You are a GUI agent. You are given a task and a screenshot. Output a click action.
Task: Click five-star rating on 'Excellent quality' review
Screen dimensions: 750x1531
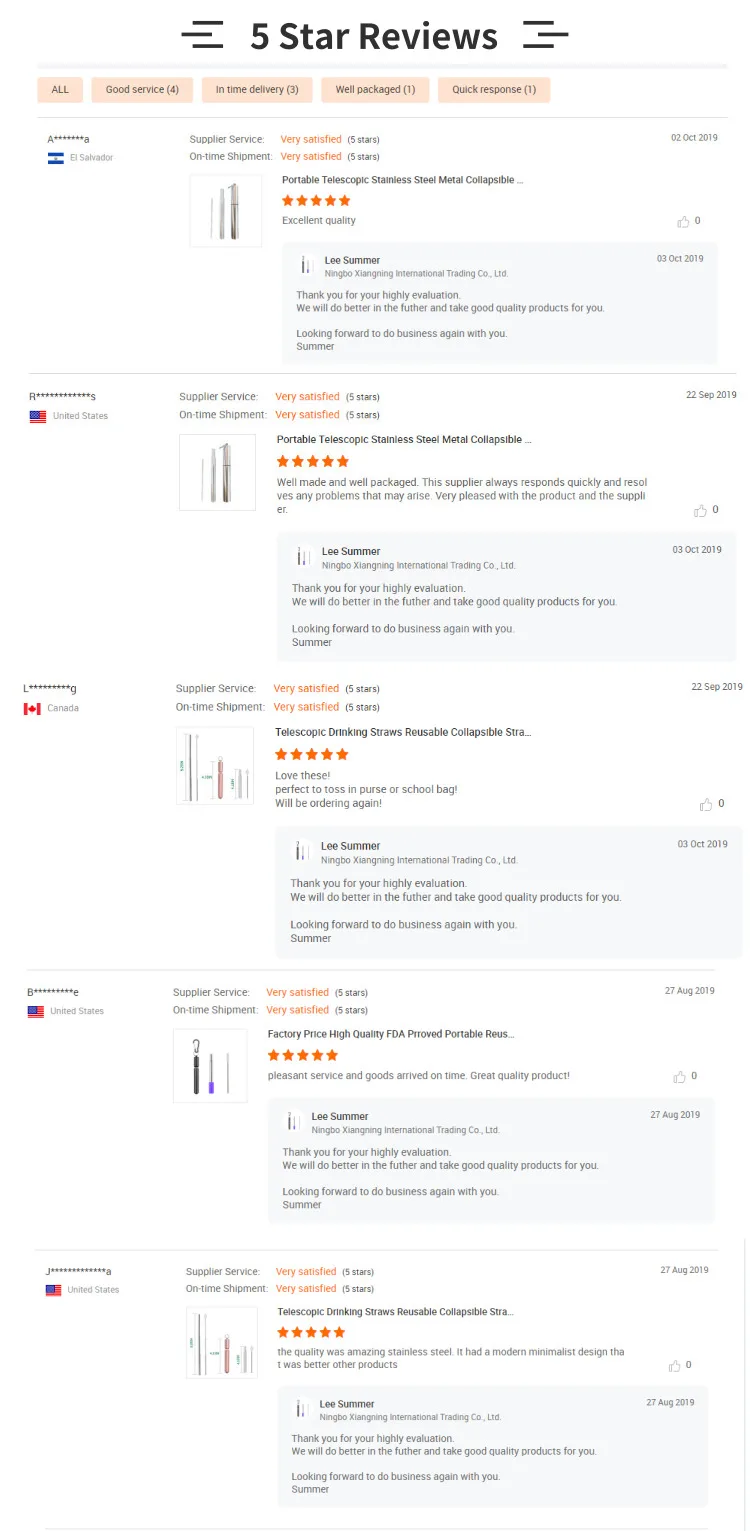click(316, 200)
